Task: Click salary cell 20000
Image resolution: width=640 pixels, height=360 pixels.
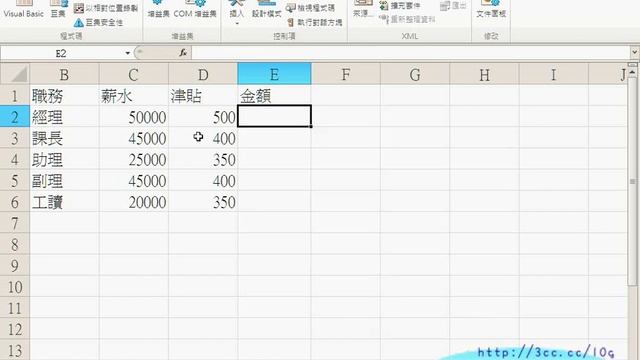Action: coord(133,202)
